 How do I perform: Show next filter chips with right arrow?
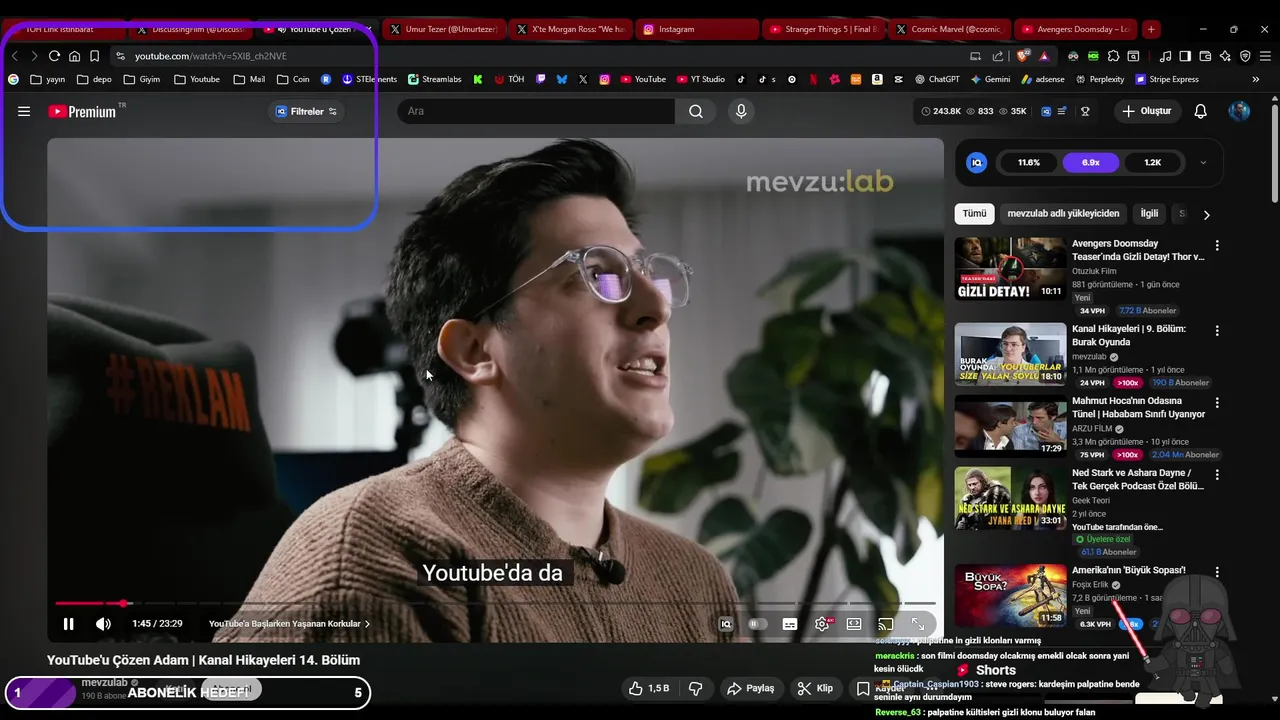click(1206, 214)
